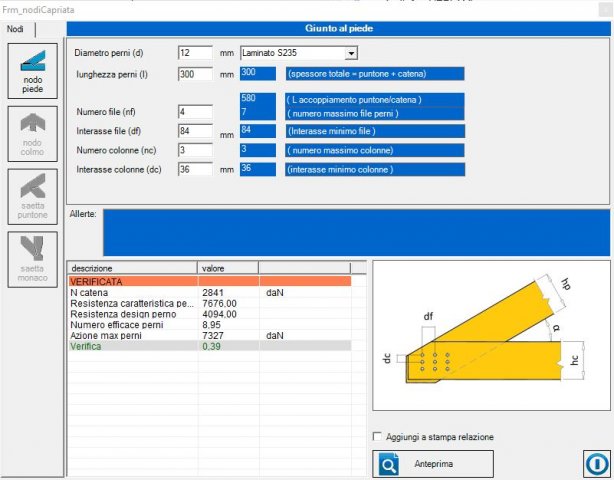Switch to the Nodi tab
Viewport: 614px width, 480px height.
[x=15, y=29]
